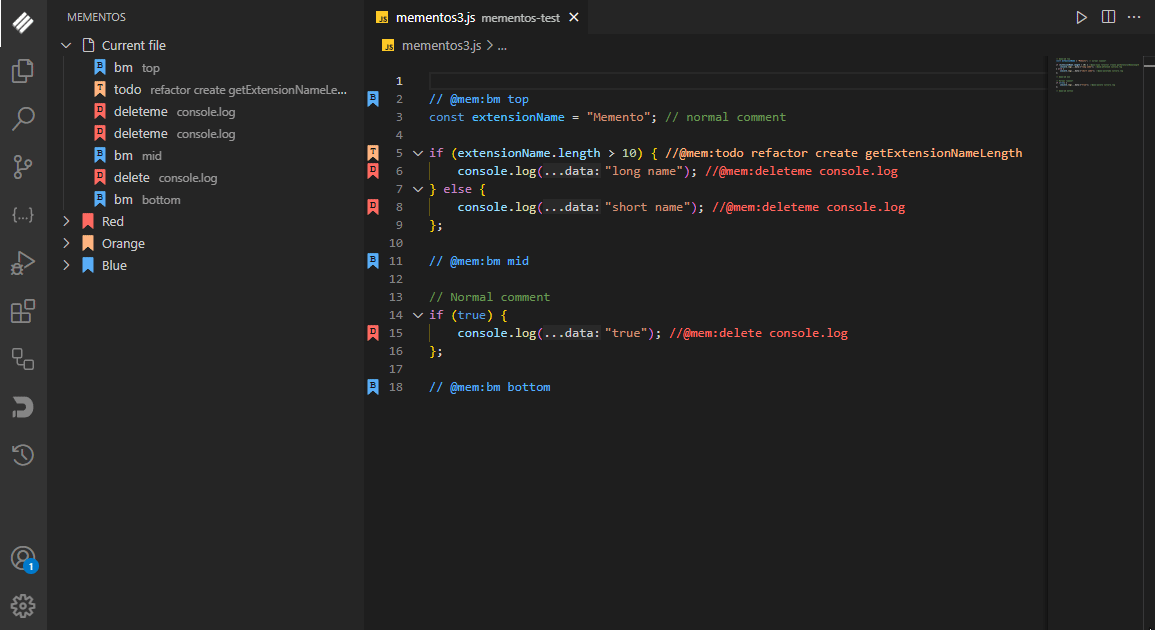Image resolution: width=1155 pixels, height=630 pixels.
Task: Expand the Orange group
Action: tap(66, 244)
